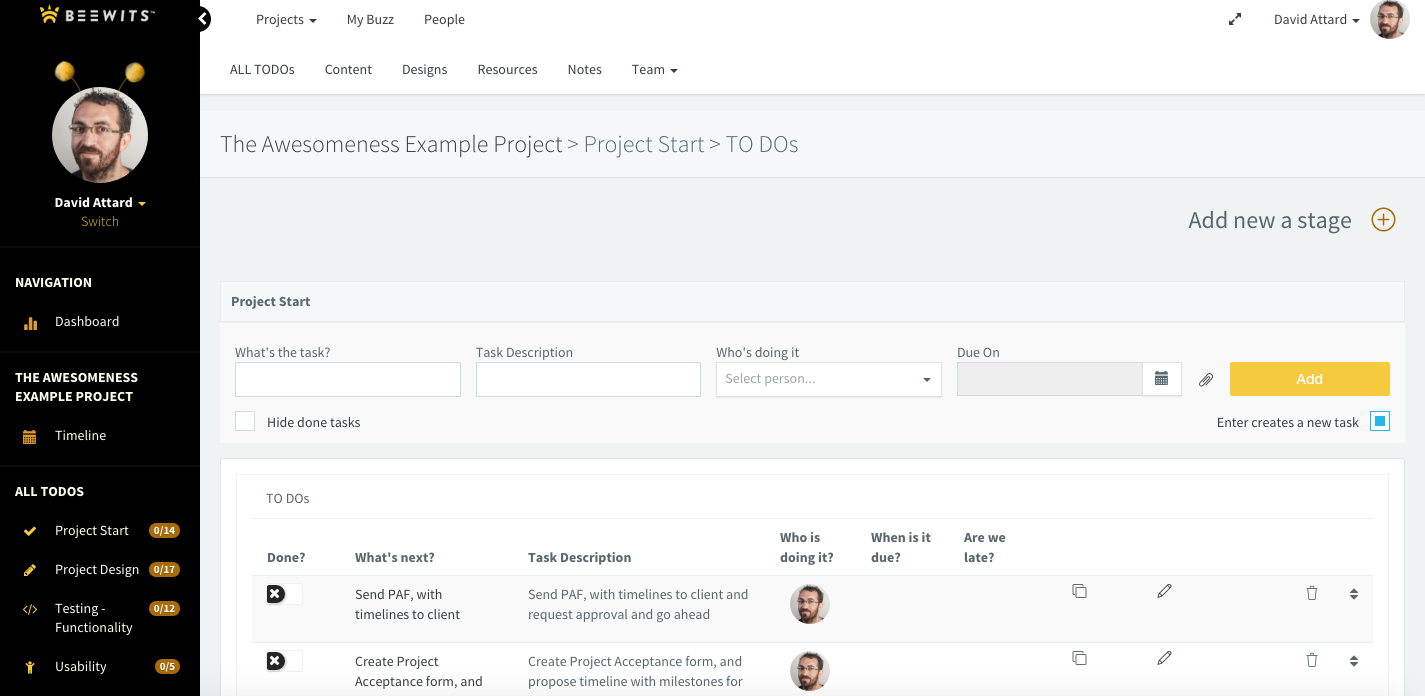Open the David Attard account dropdown in header
This screenshot has height=696, width=1425.
tap(1316, 20)
